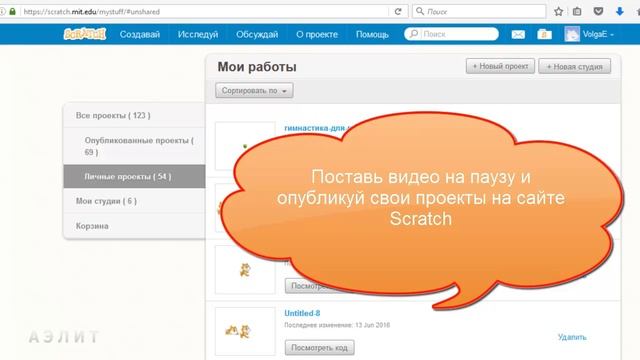Select Все проекты ( 123 )
Image resolution: width=640 pixels, height=360 pixels.
point(134,116)
